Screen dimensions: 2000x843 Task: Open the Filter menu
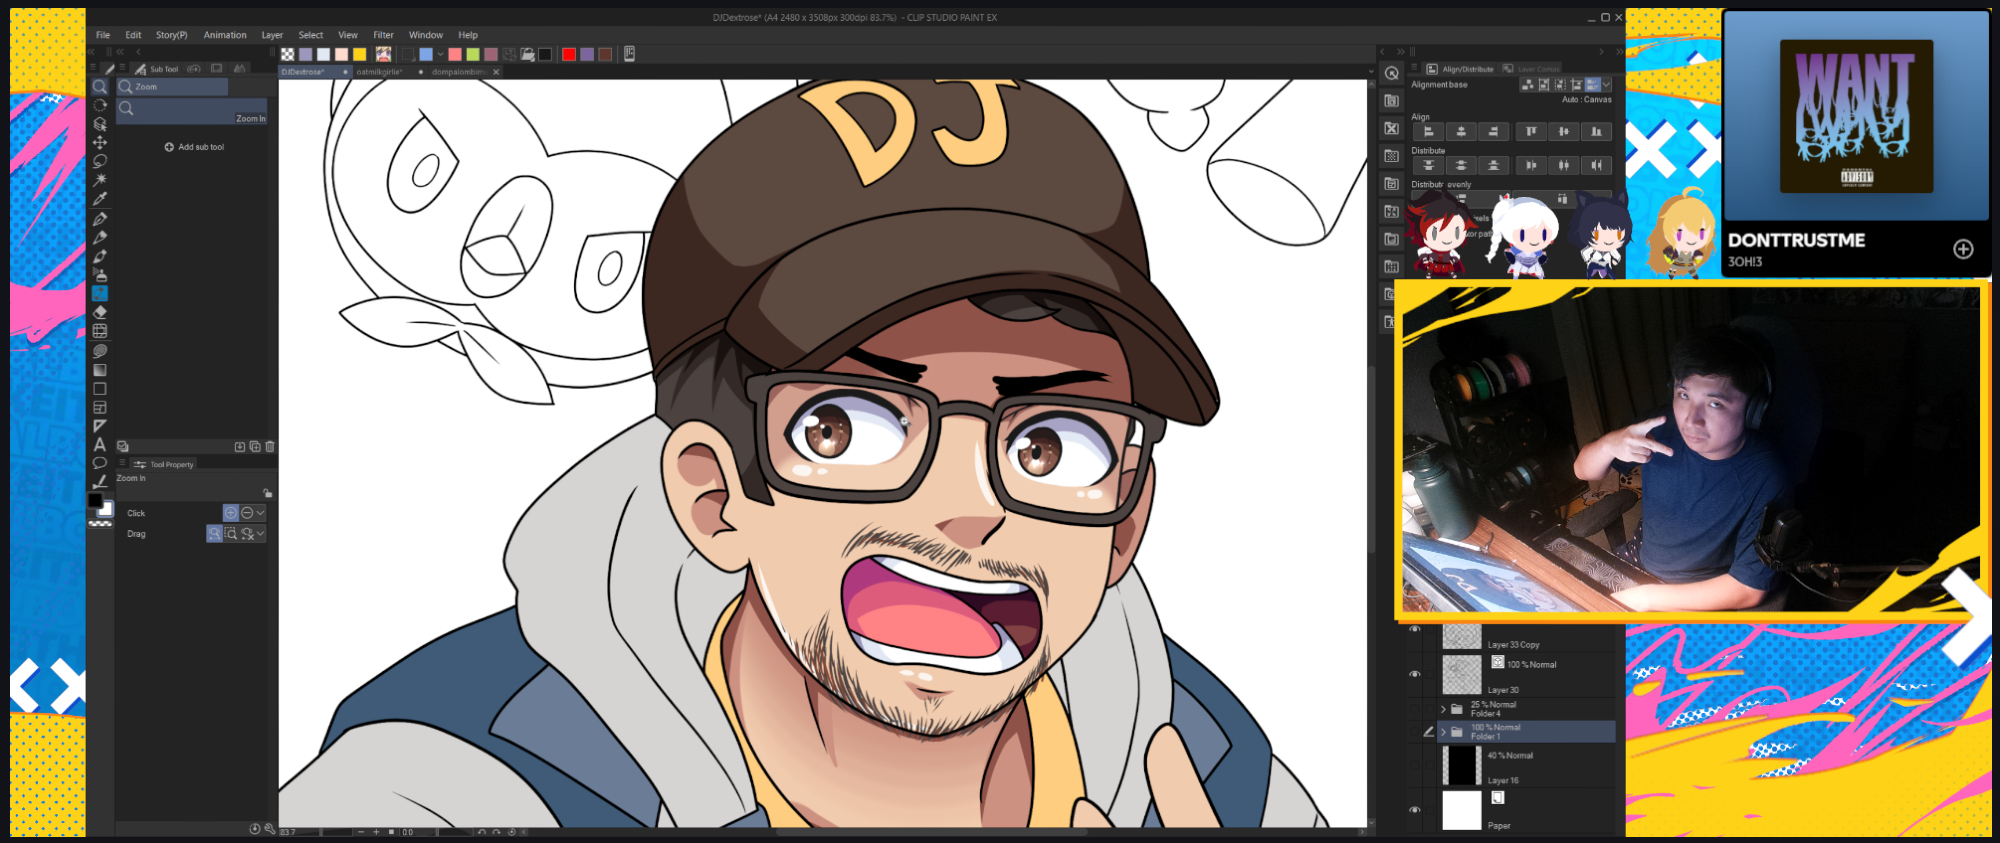(383, 35)
